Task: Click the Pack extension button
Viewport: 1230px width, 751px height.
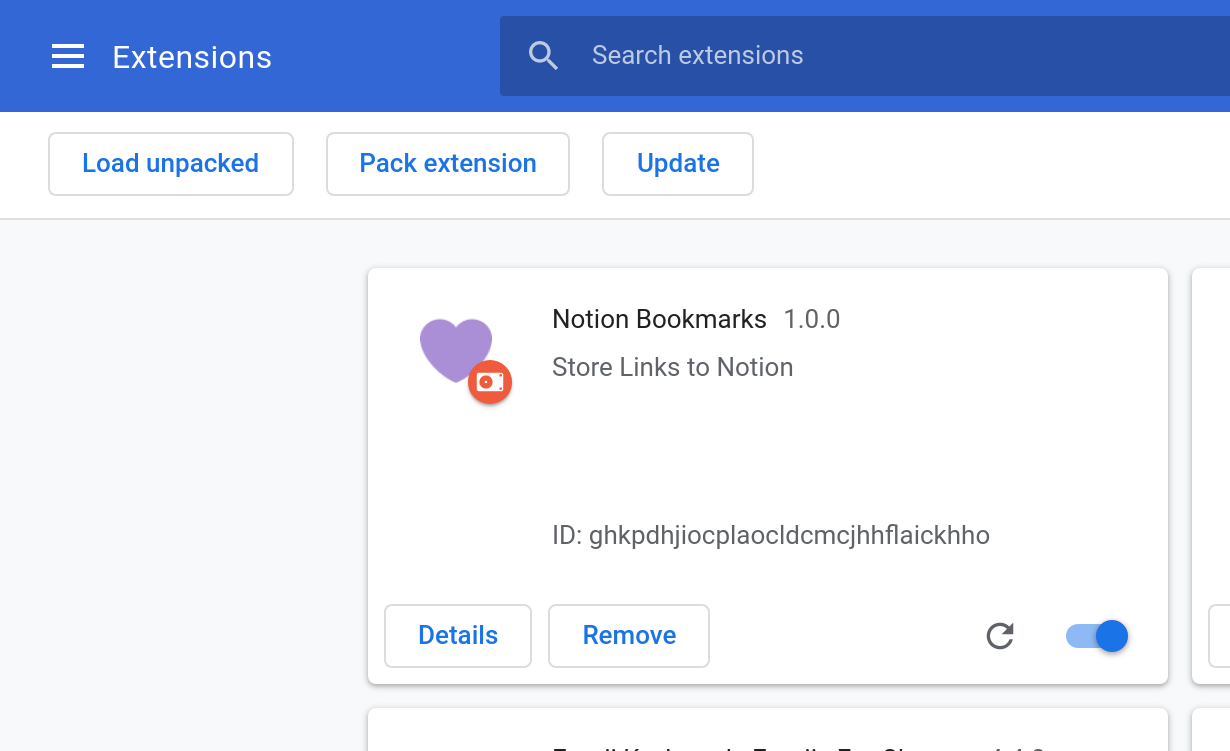Action: pyautogui.click(x=447, y=164)
